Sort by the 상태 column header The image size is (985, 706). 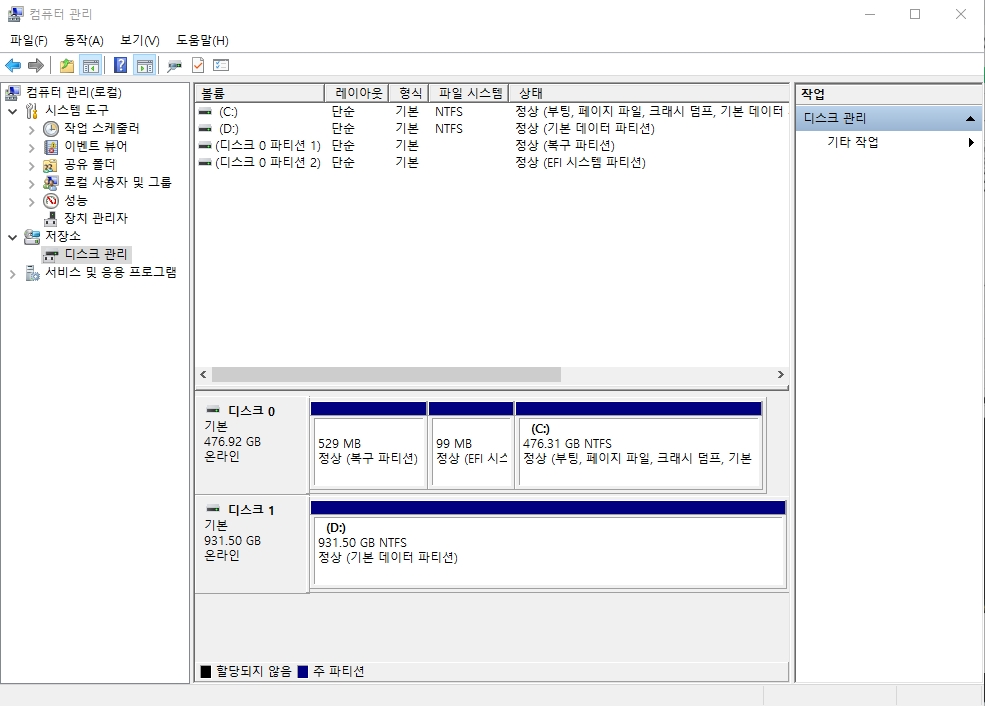pos(648,93)
